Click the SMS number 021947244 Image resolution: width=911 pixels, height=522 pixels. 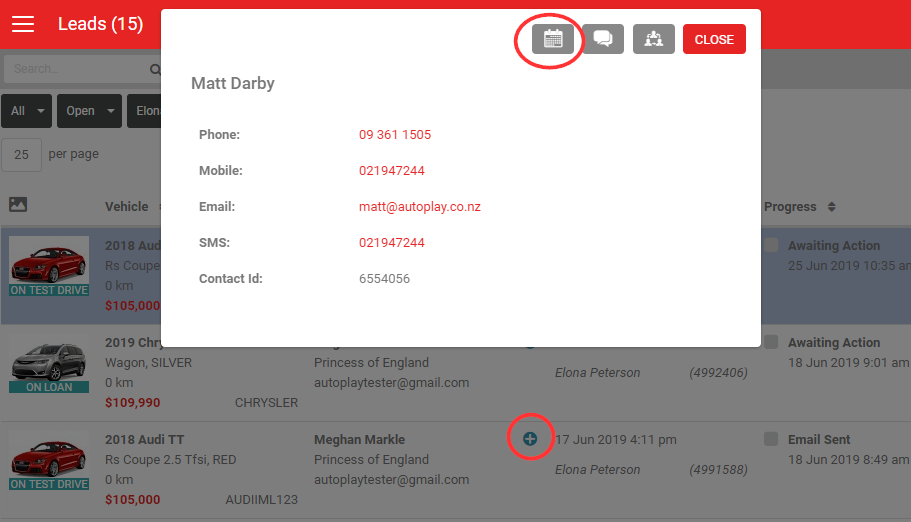(392, 243)
